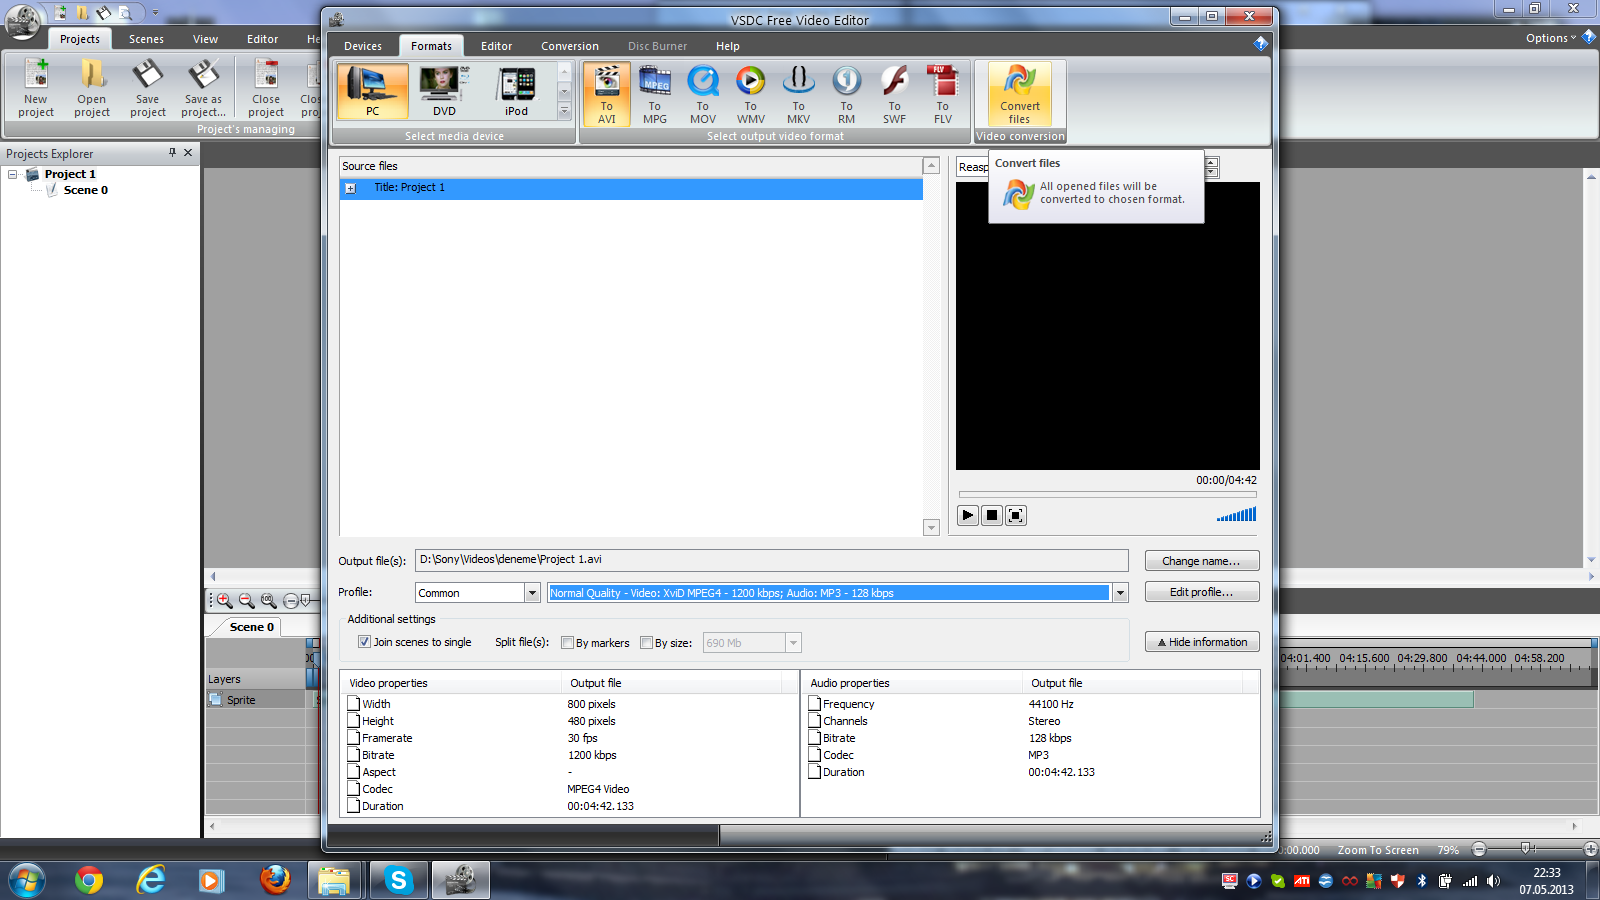Open the media device gallery dropdown arrow

[x=564, y=112]
